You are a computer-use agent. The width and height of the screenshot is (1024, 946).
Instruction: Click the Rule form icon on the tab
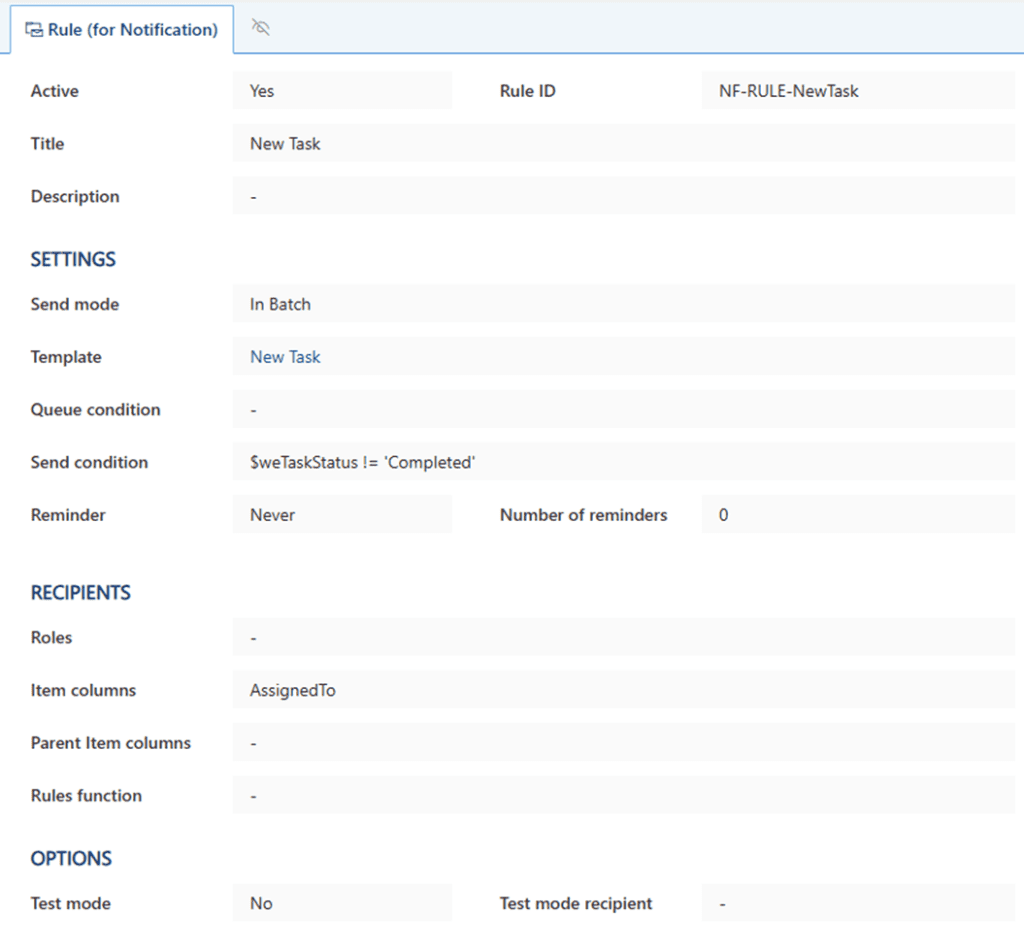[35, 29]
